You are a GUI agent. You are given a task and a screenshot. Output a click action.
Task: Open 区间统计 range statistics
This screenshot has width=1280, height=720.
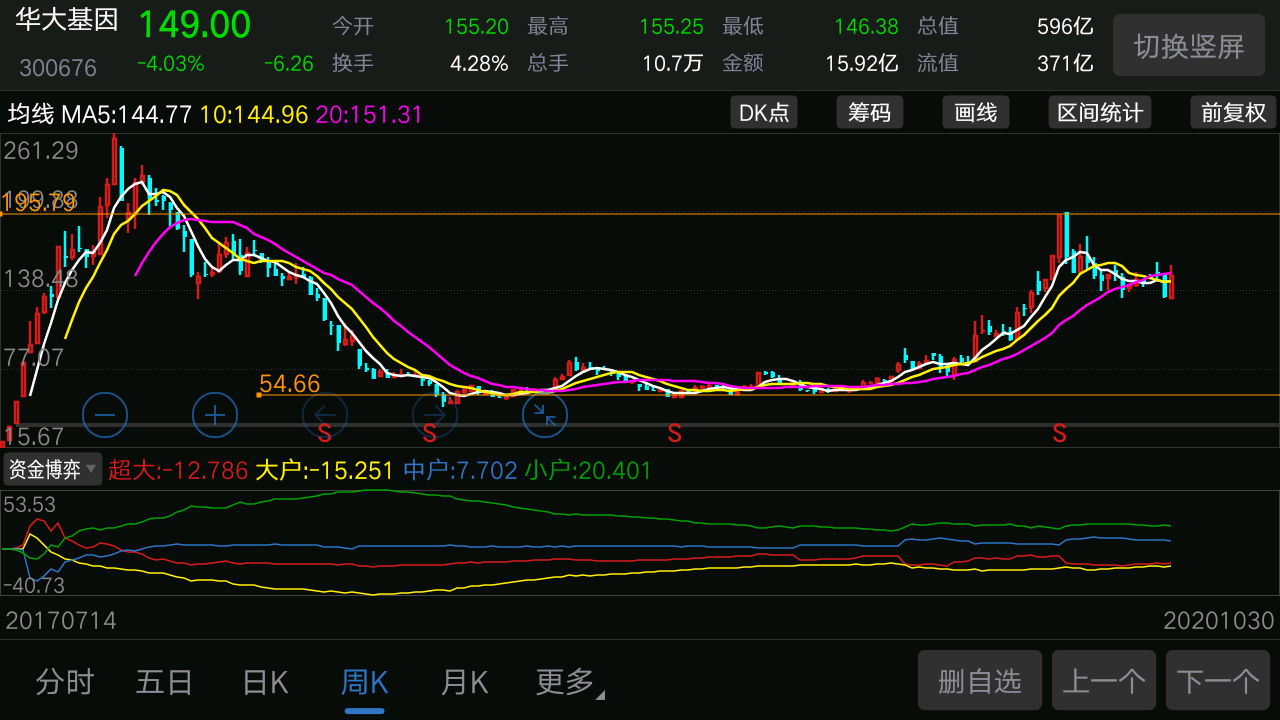[x=1100, y=113]
